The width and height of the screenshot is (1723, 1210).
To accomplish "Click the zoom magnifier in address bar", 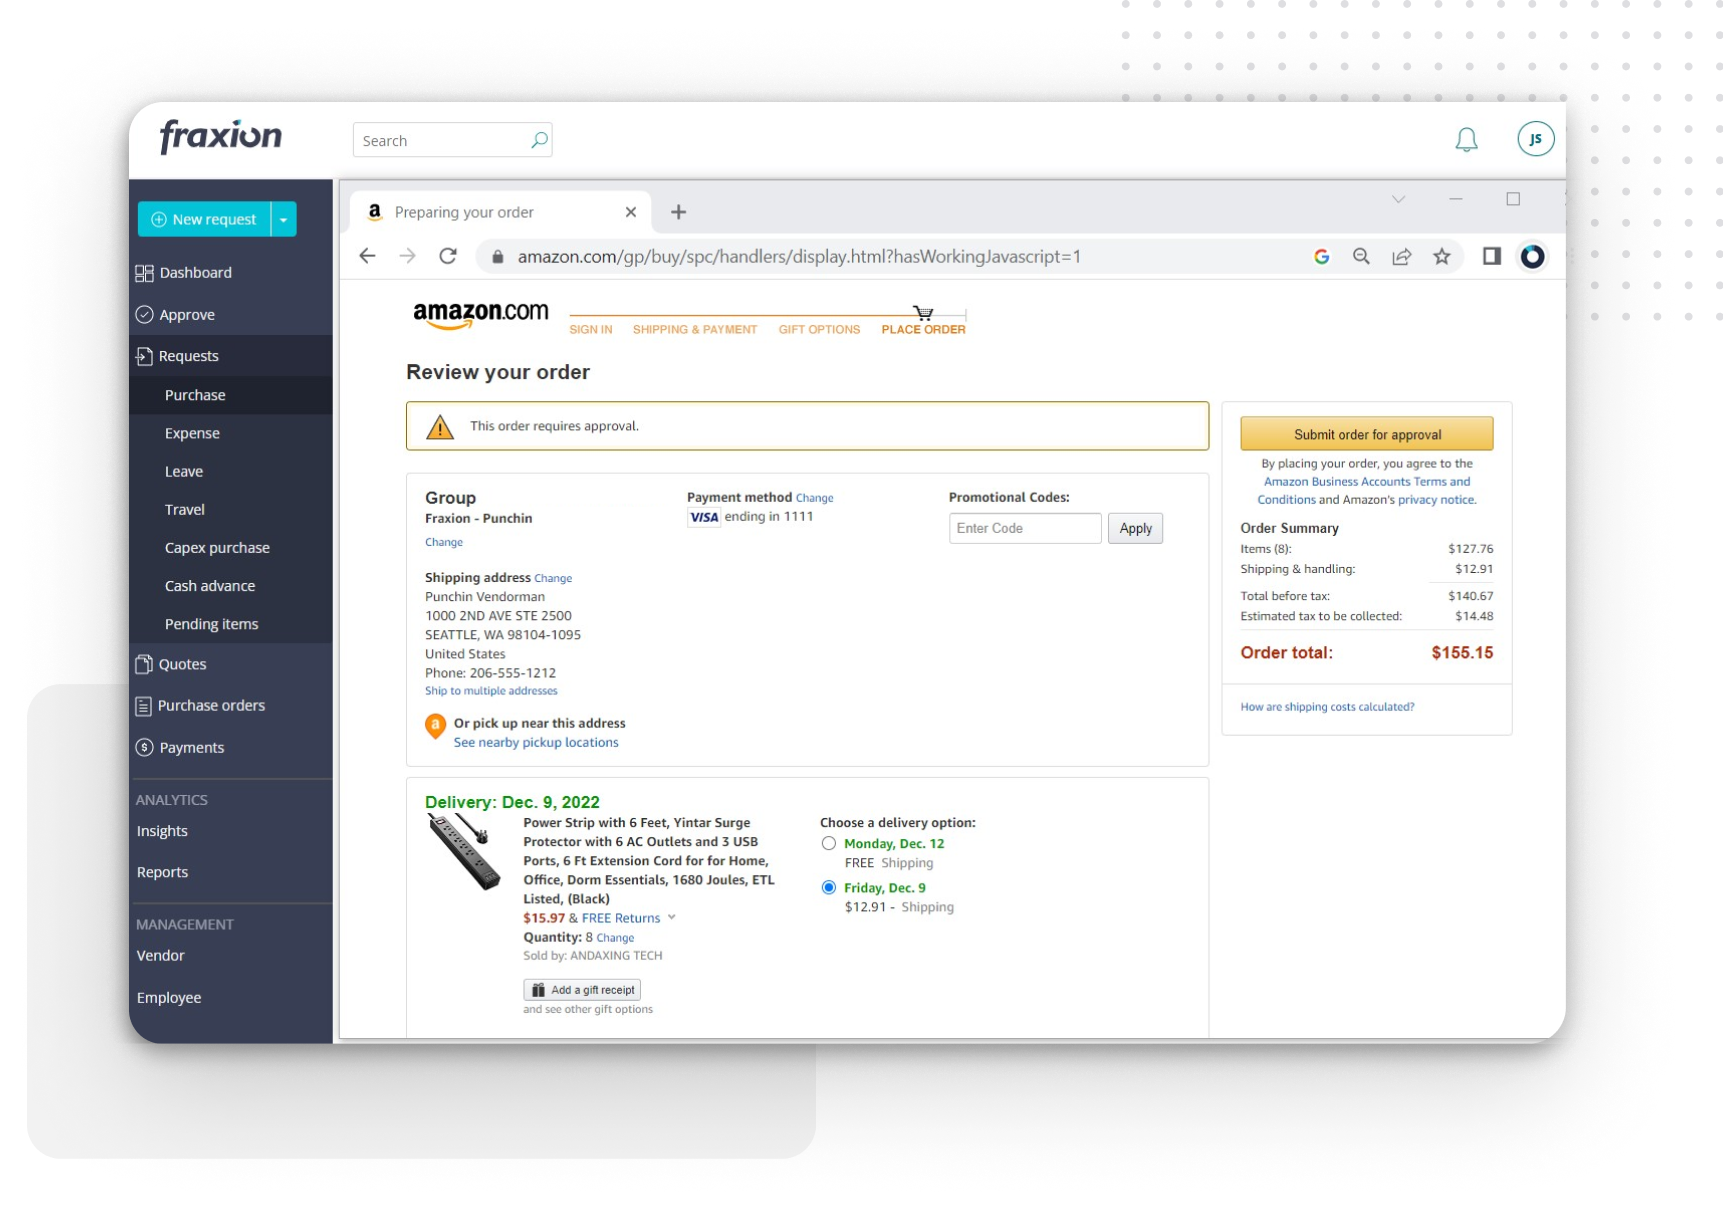I will click(1361, 257).
